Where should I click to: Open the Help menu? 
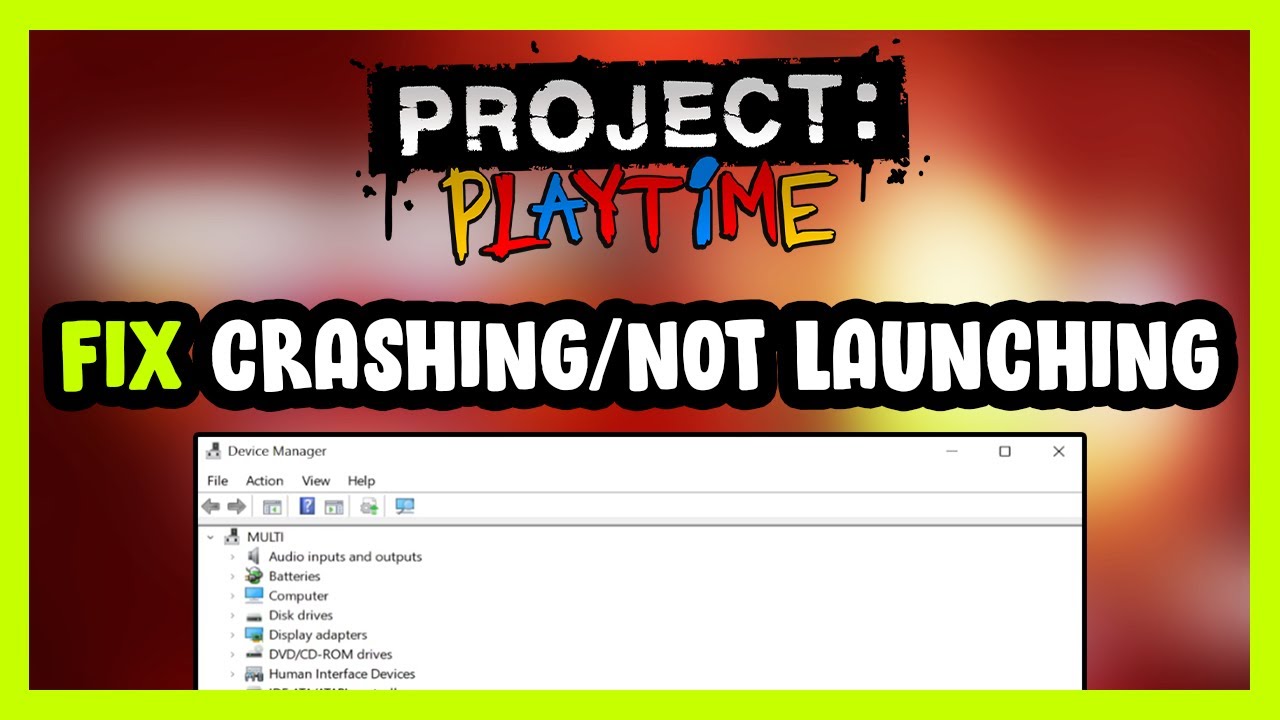pos(361,480)
